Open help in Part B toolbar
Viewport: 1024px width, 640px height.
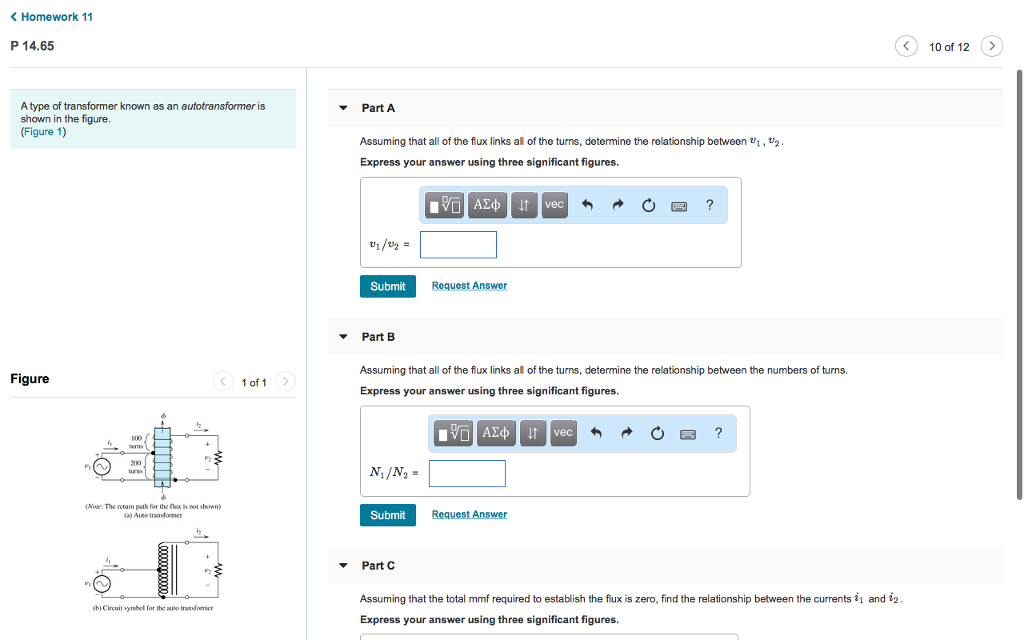coord(718,433)
